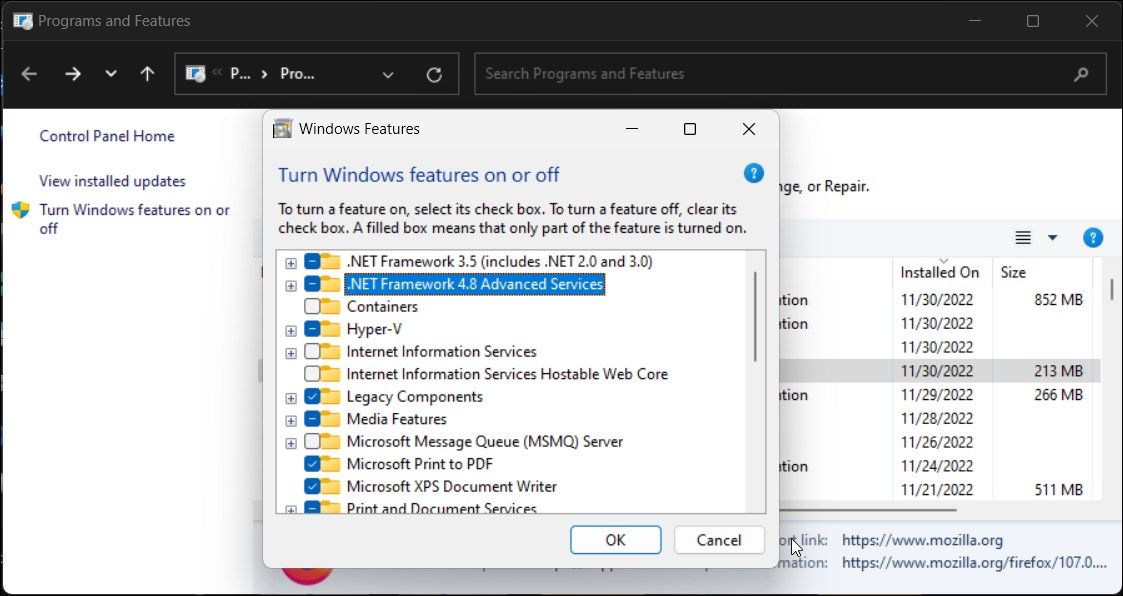The image size is (1123, 596).
Task: Select Microsoft Print to PDF label
Action: pyautogui.click(x=420, y=464)
